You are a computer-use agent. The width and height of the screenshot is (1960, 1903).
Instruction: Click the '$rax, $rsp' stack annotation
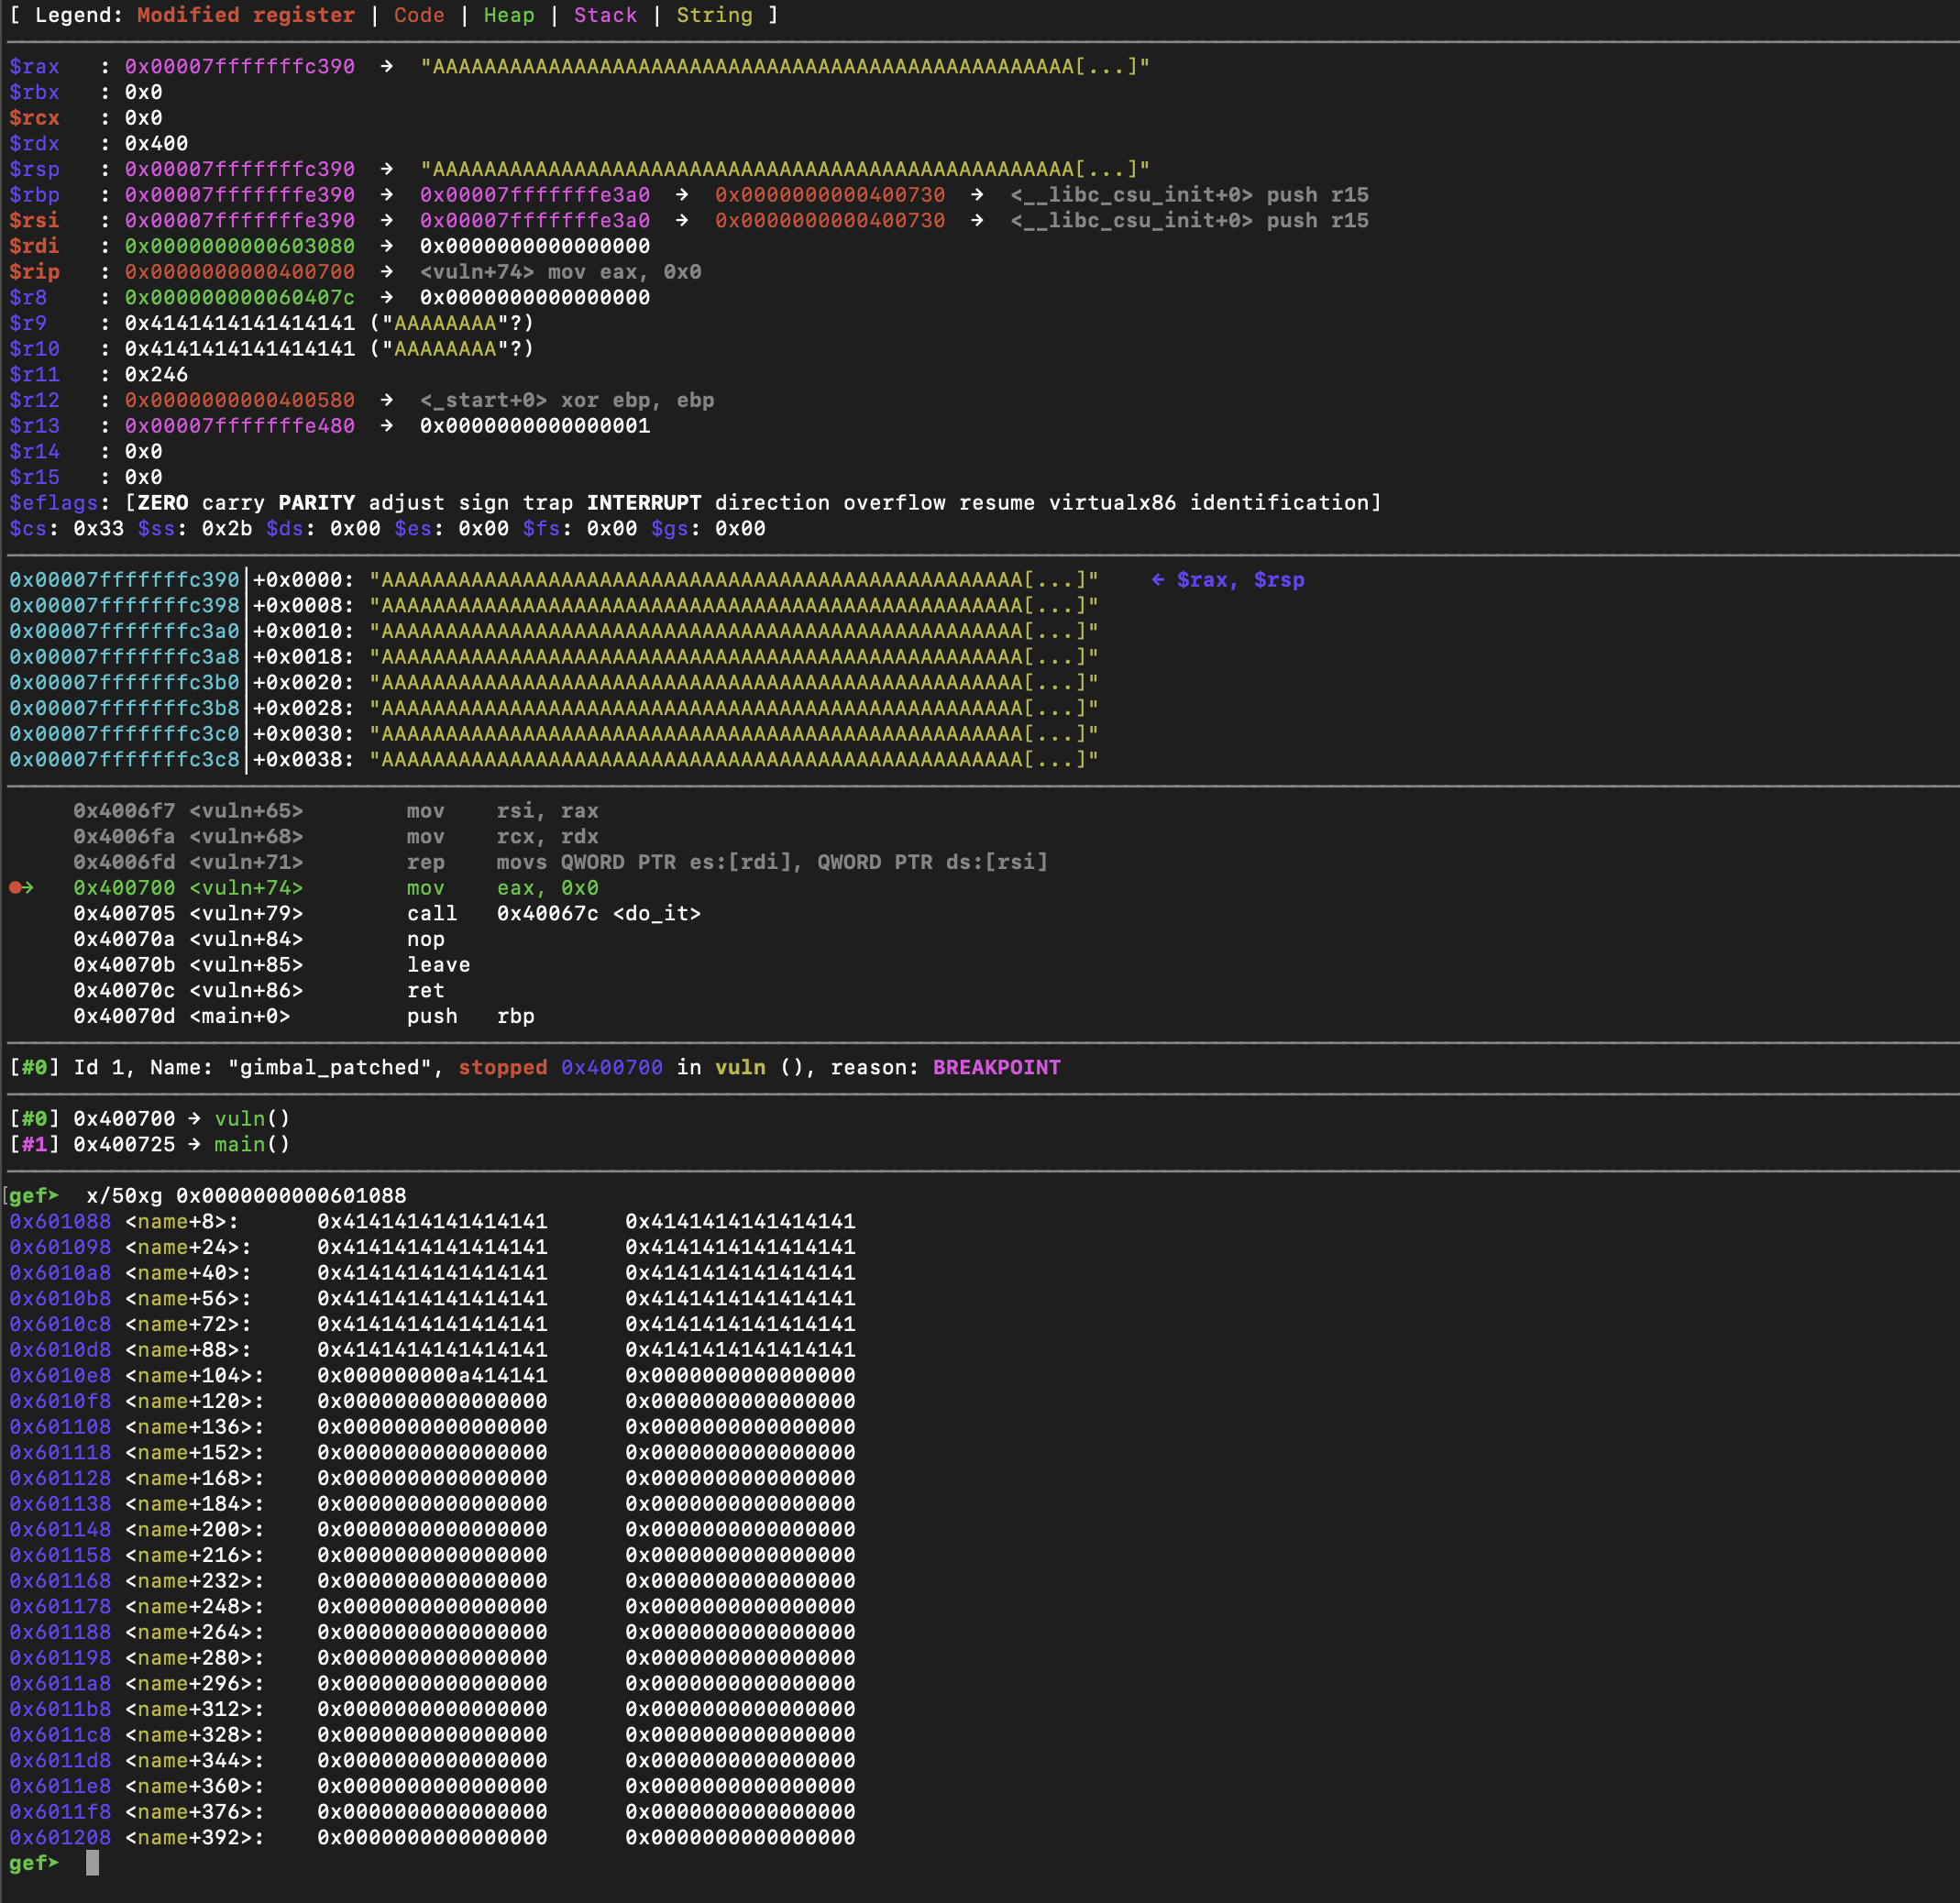(x=1240, y=580)
